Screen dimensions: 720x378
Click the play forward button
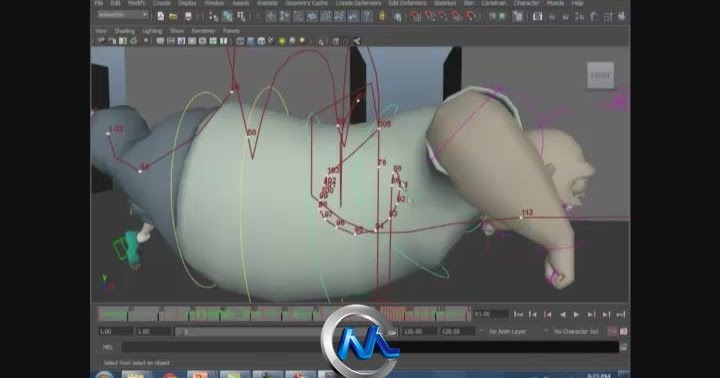[x=577, y=315]
